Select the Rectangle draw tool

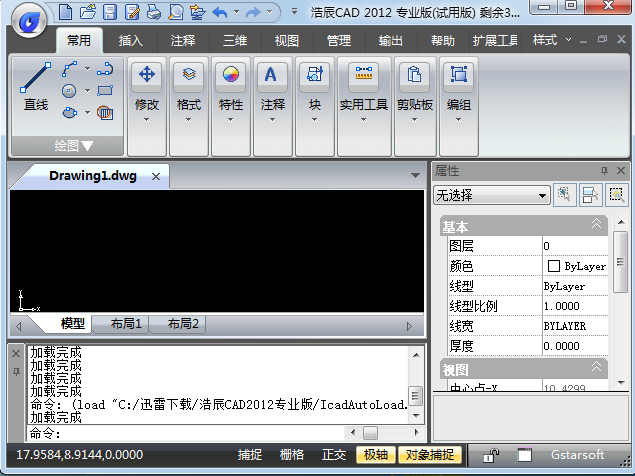105,90
